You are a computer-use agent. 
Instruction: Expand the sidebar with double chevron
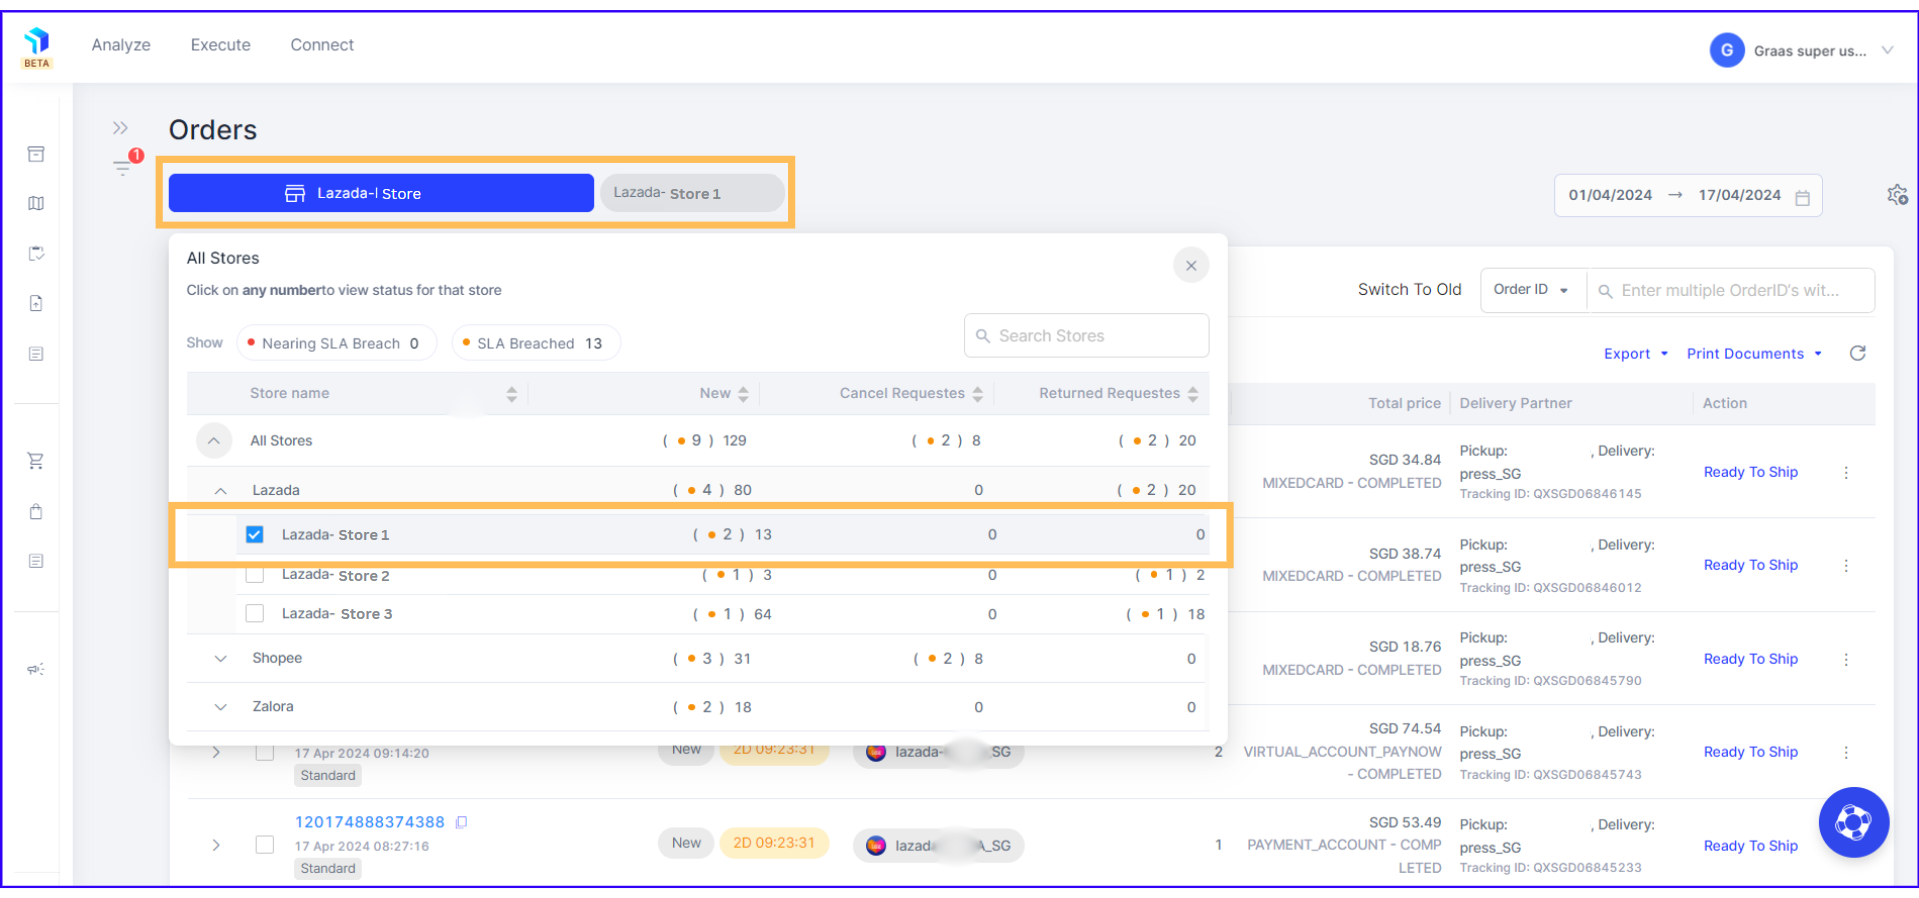[x=121, y=128]
